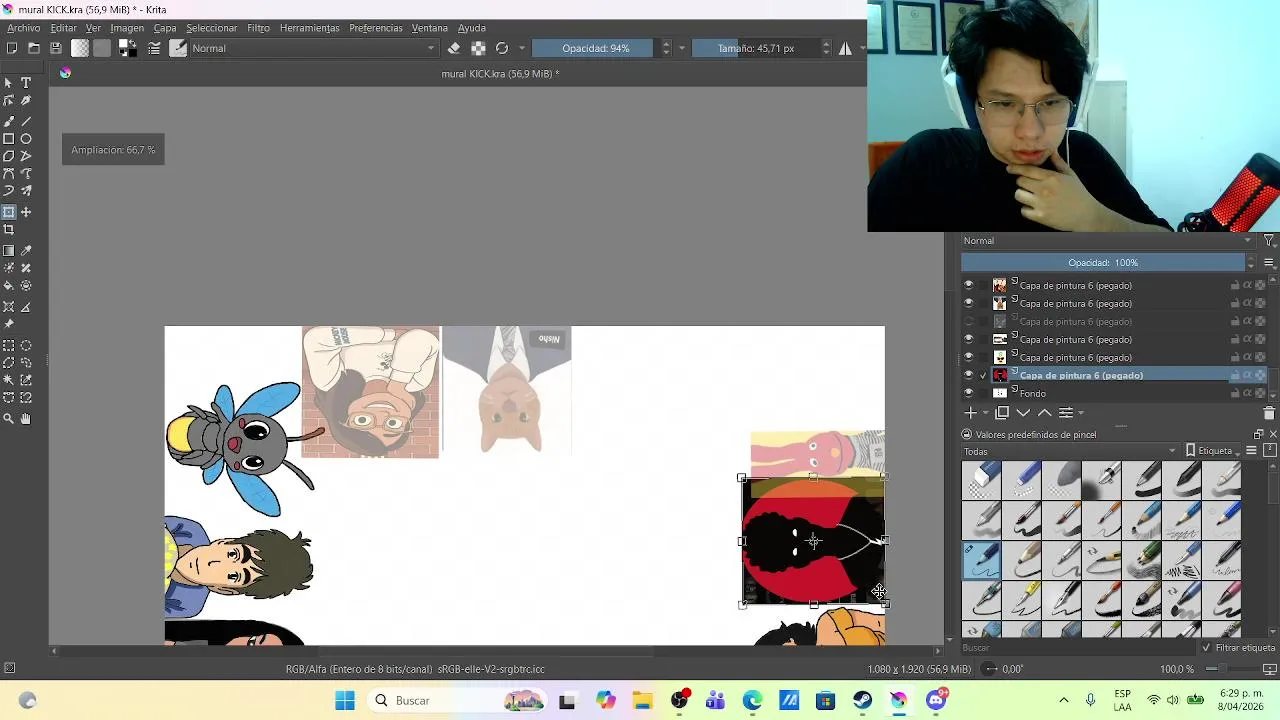The width and height of the screenshot is (1280, 720).
Task: Expand dropdown arrow after Opacidad slider
Action: [682, 48]
